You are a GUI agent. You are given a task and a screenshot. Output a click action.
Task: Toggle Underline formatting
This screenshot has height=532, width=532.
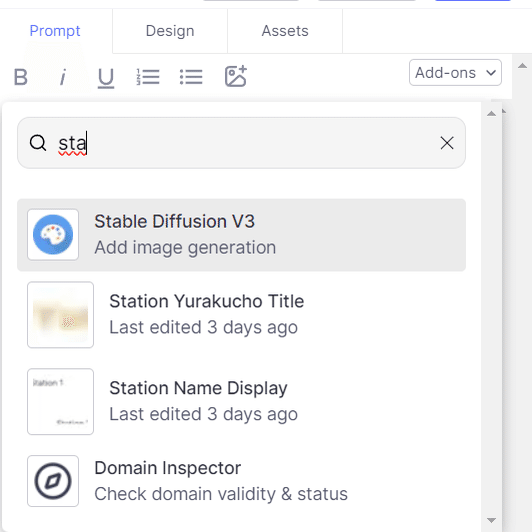[x=106, y=78]
